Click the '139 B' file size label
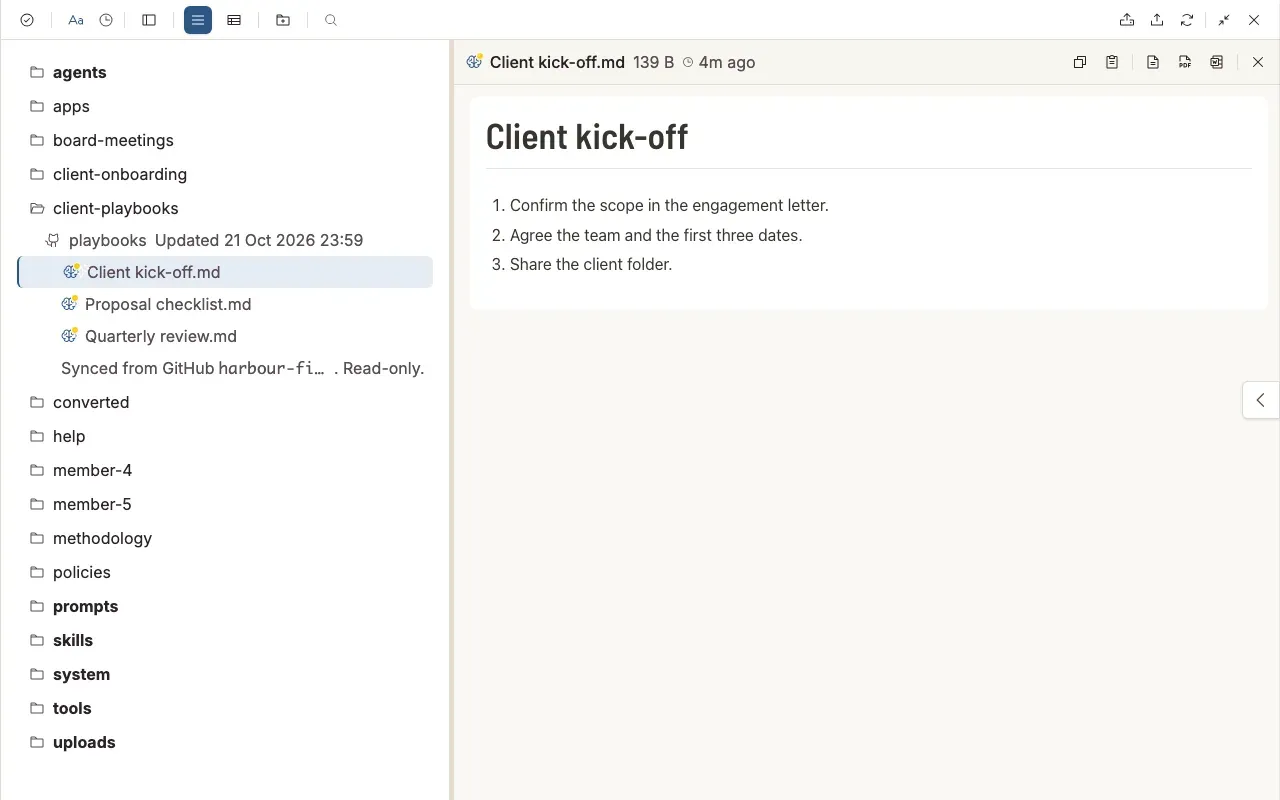Screen dimensions: 1280x800 [x=654, y=62]
